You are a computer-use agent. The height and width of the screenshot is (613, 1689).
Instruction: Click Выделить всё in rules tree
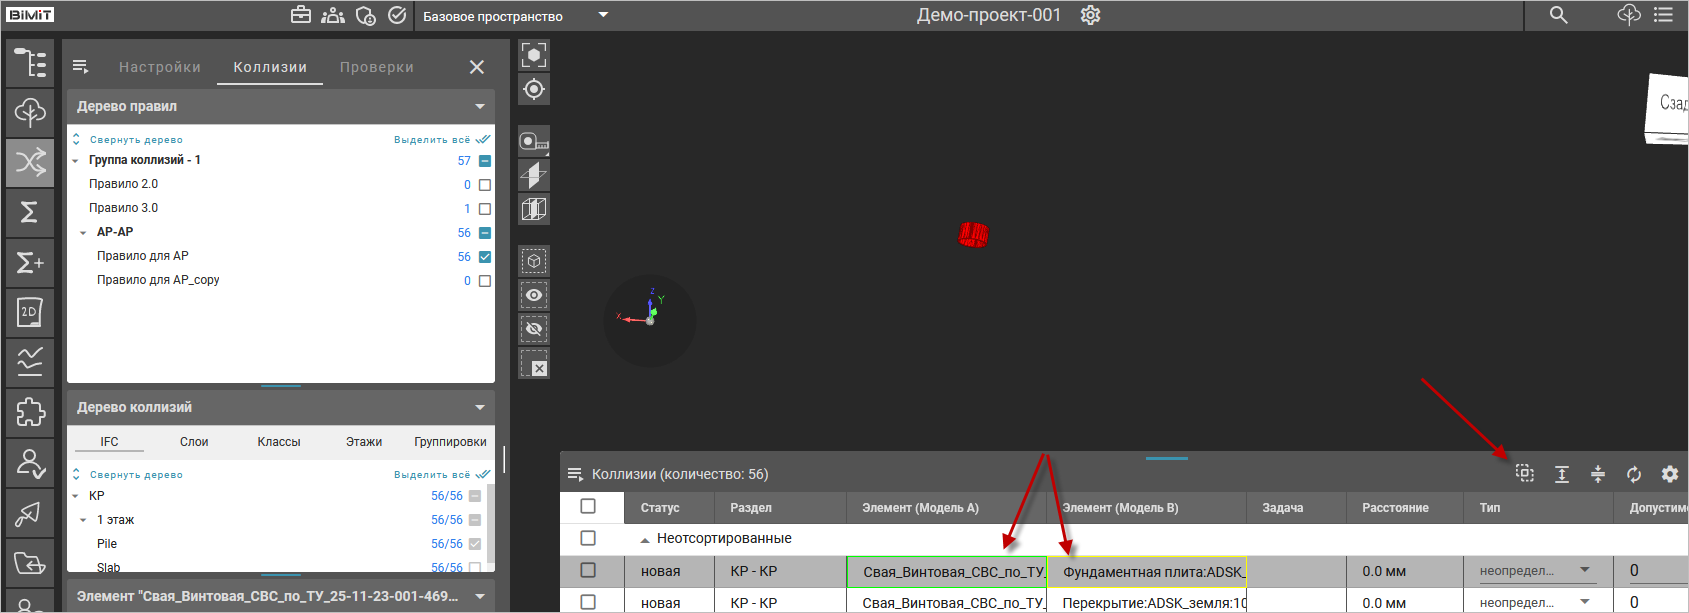(x=432, y=140)
